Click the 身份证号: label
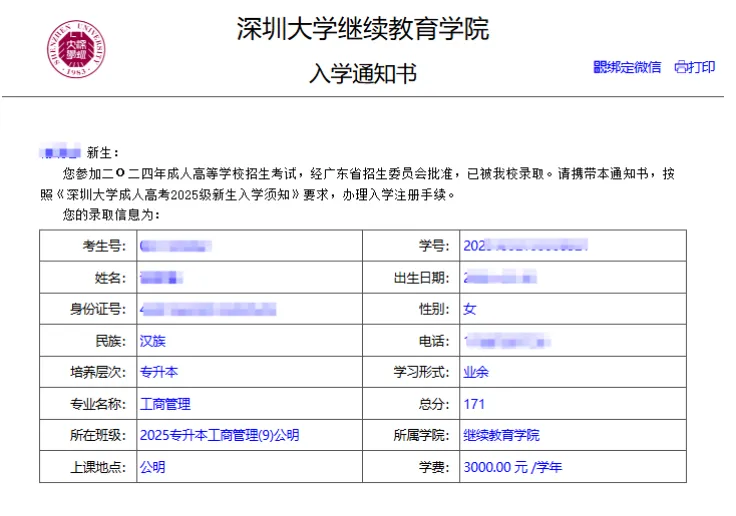The image size is (736, 516). [98, 309]
